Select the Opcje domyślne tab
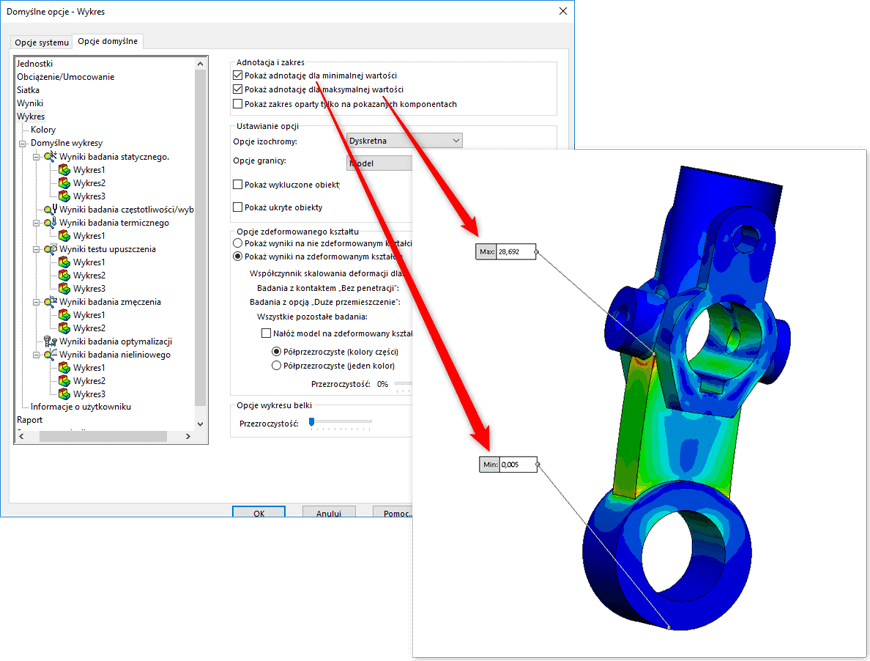 pos(108,43)
